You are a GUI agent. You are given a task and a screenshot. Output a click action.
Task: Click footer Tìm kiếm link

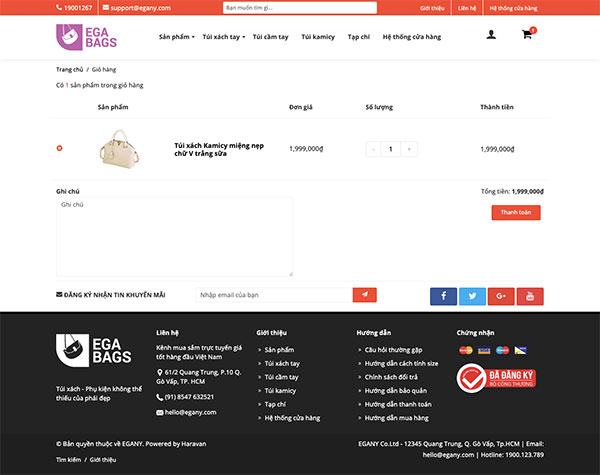pos(68,460)
